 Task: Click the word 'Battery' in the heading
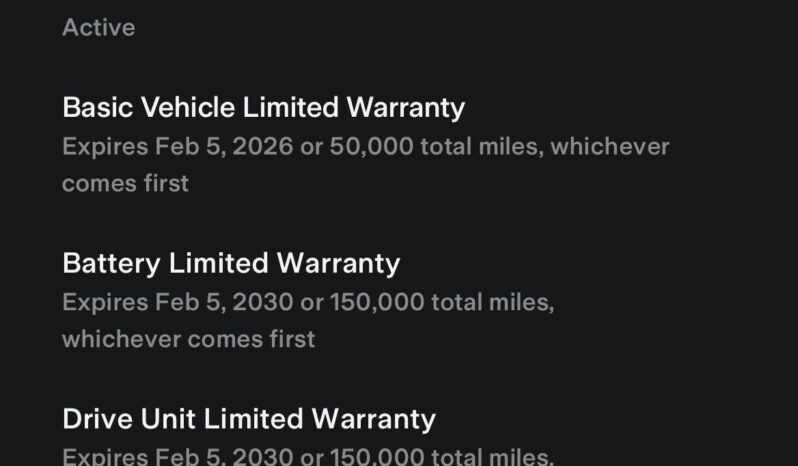(111, 264)
